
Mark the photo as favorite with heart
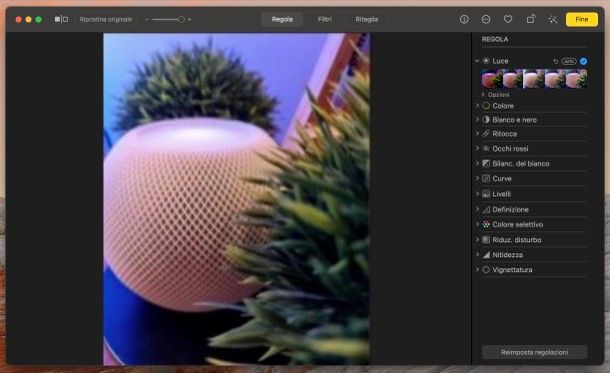tap(508, 19)
